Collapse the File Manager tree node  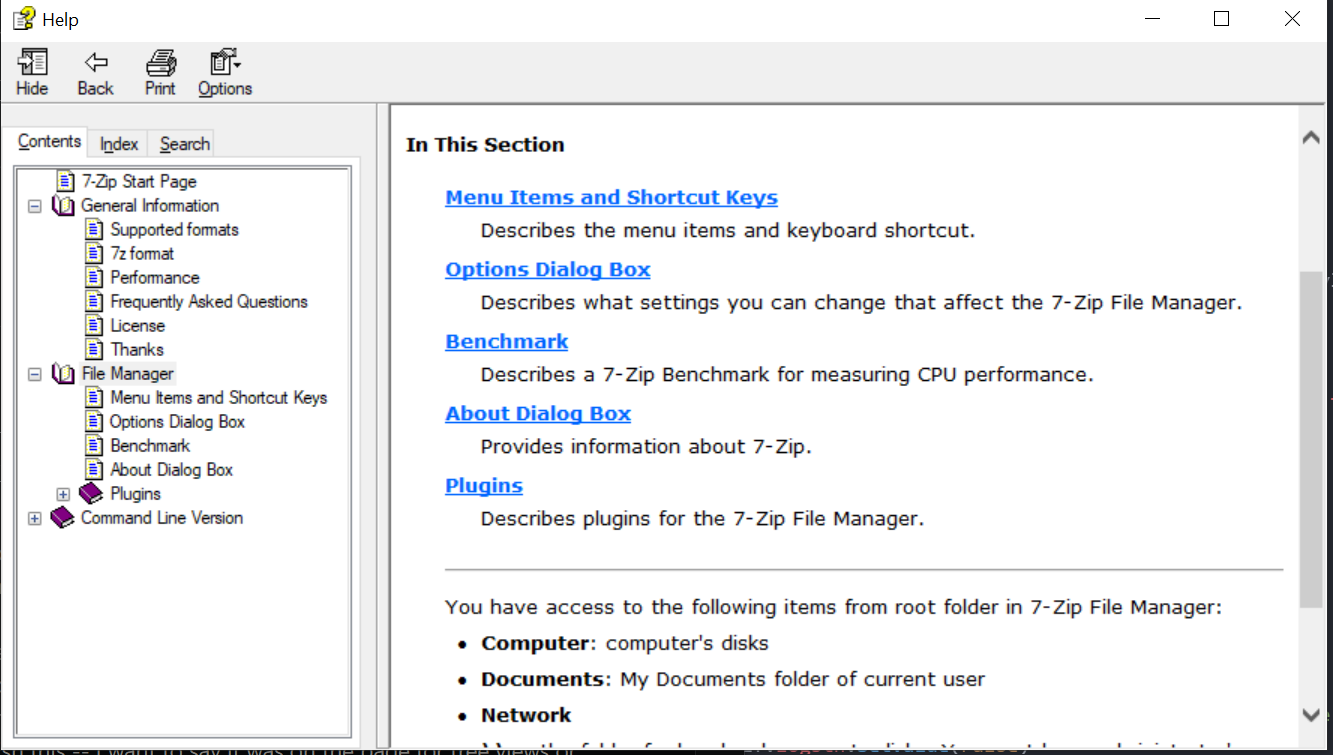click(35, 374)
